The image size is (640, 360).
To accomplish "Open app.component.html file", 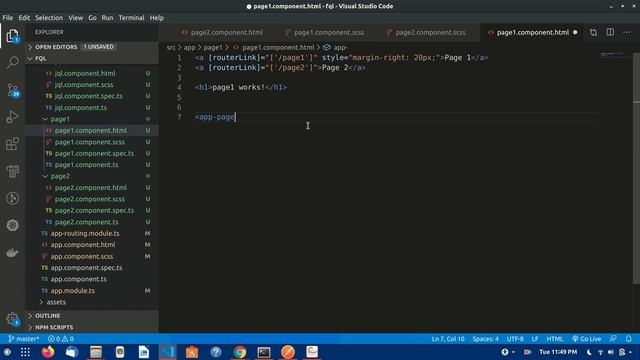I will [x=83, y=245].
